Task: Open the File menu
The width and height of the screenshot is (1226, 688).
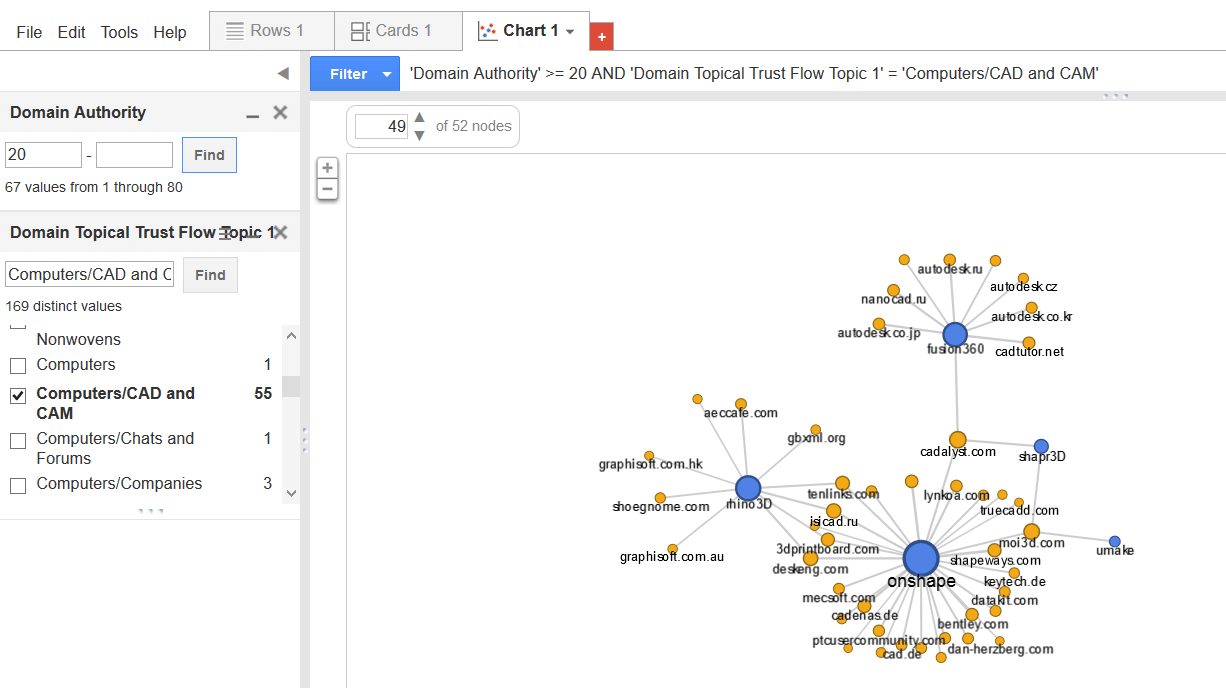Action: click(29, 32)
